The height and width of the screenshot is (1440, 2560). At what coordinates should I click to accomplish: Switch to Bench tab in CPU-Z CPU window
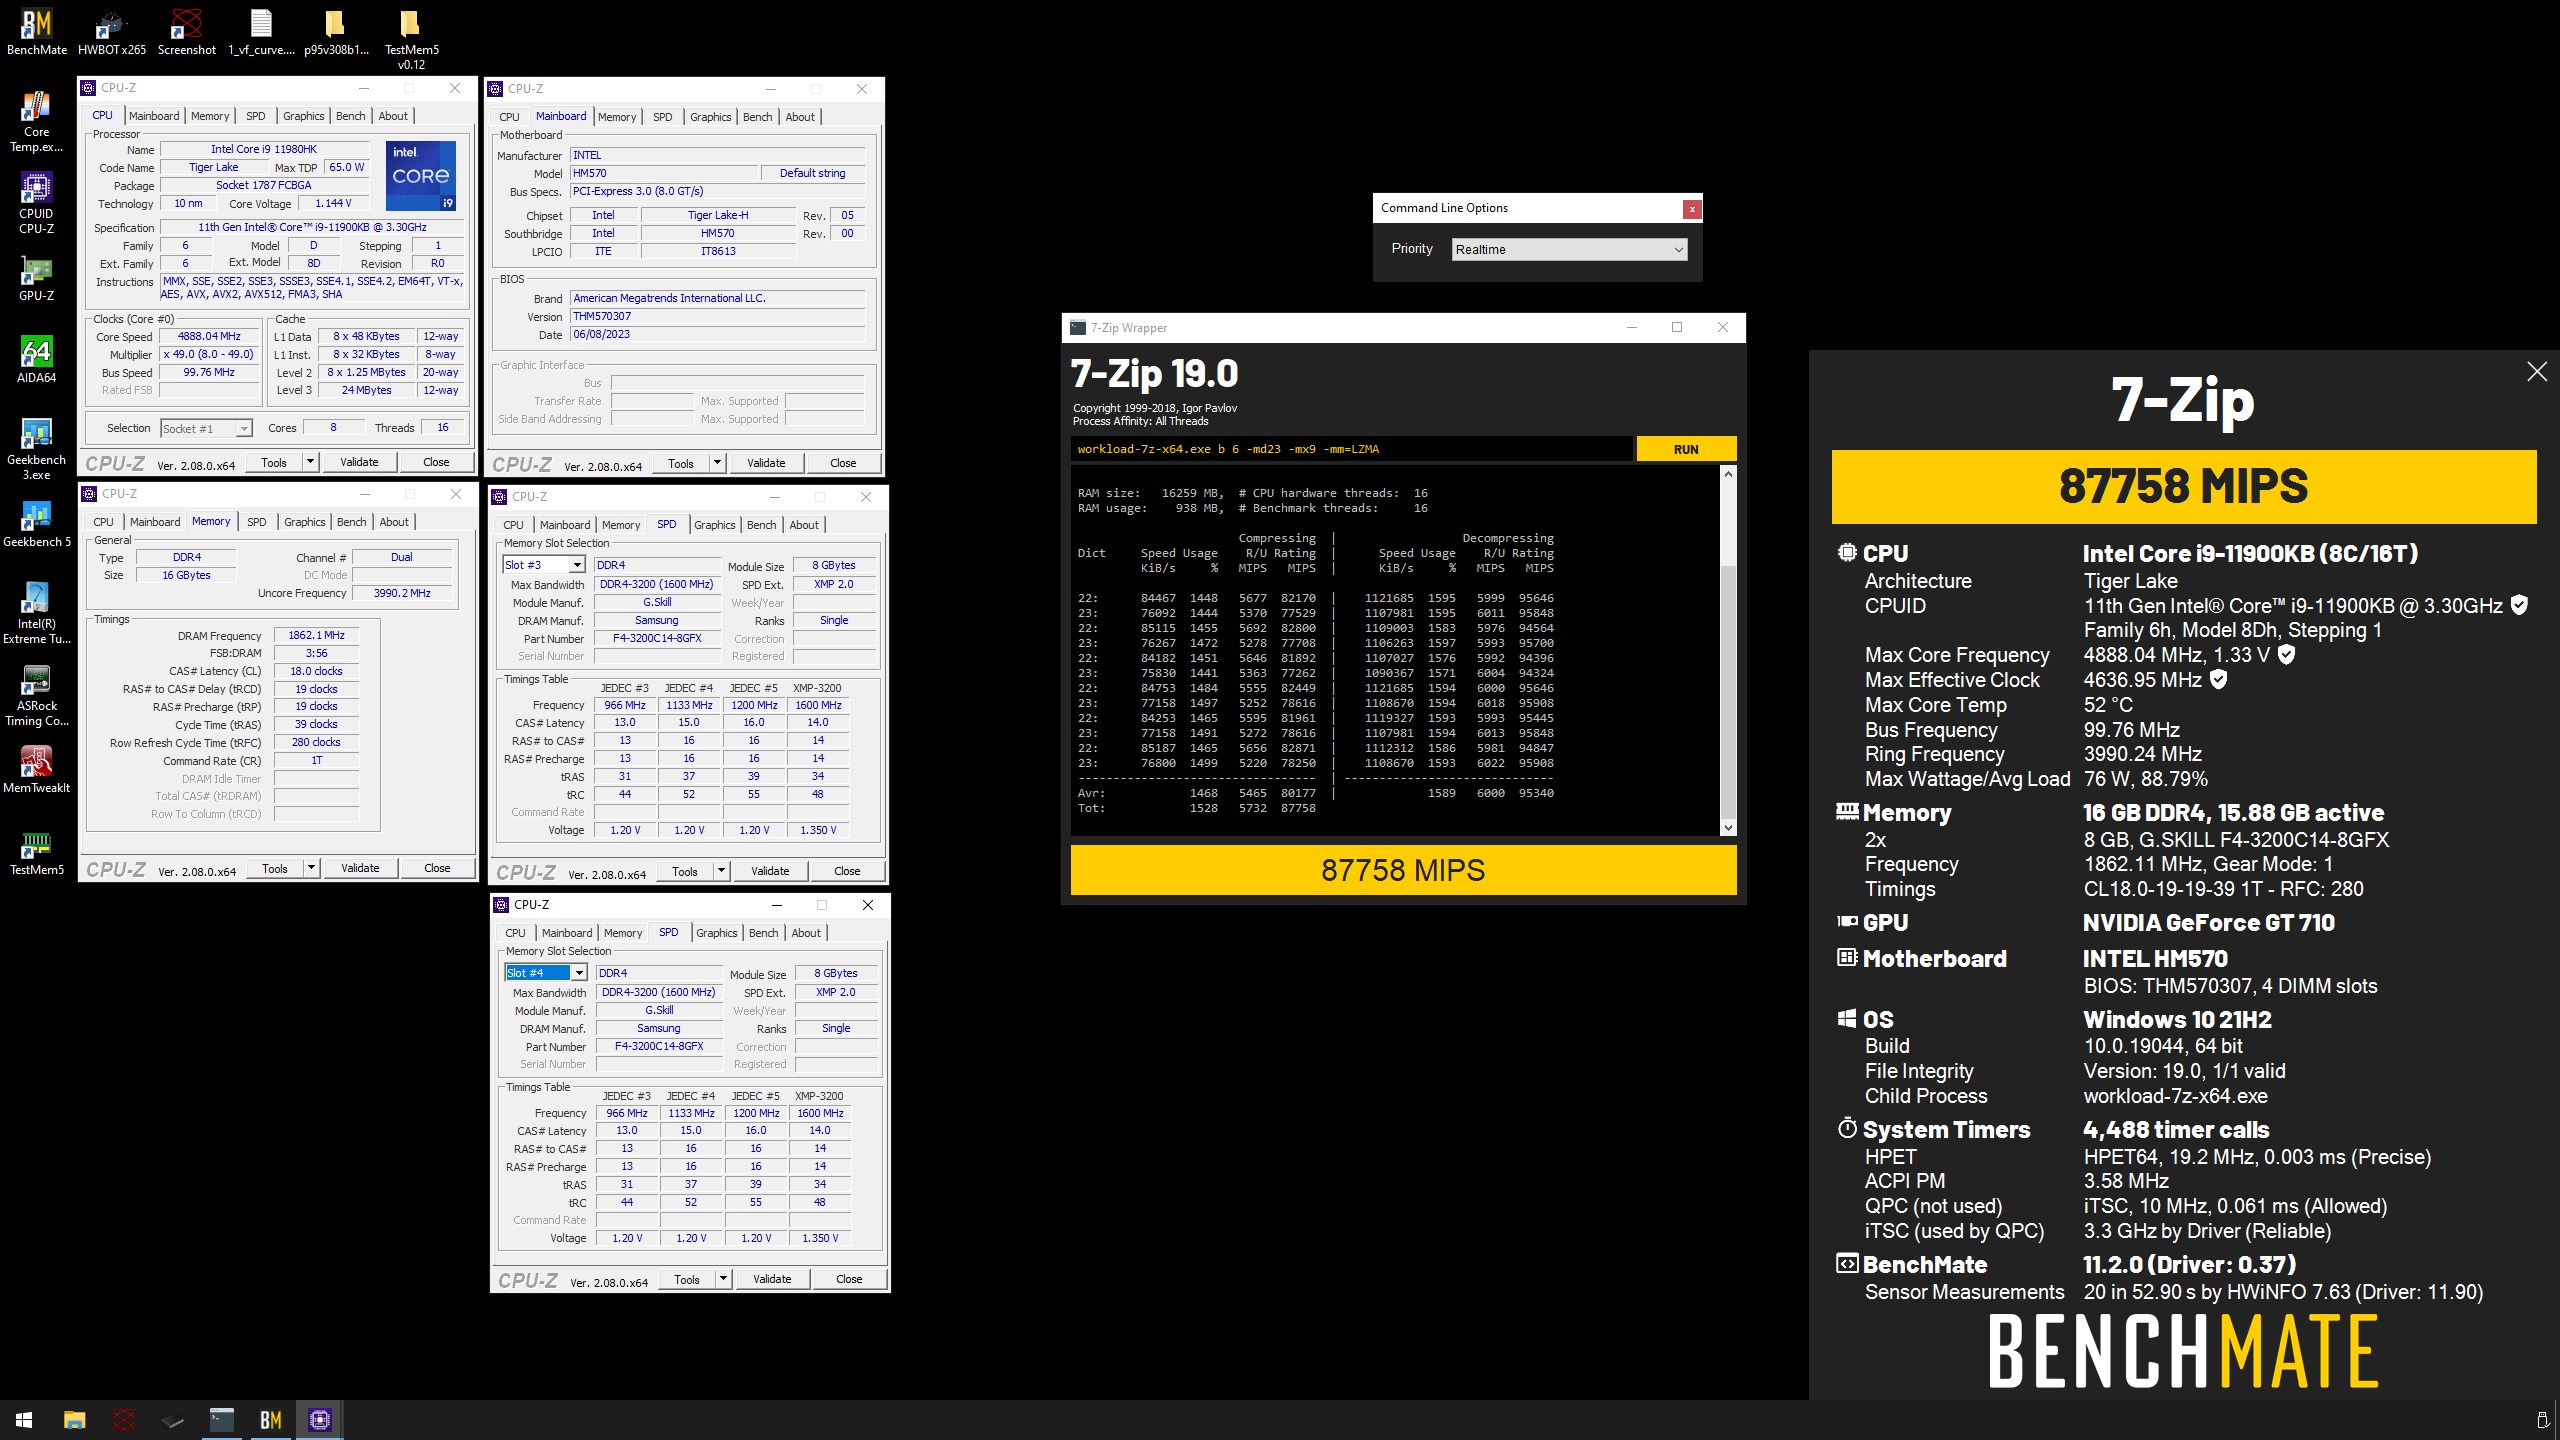(x=350, y=116)
